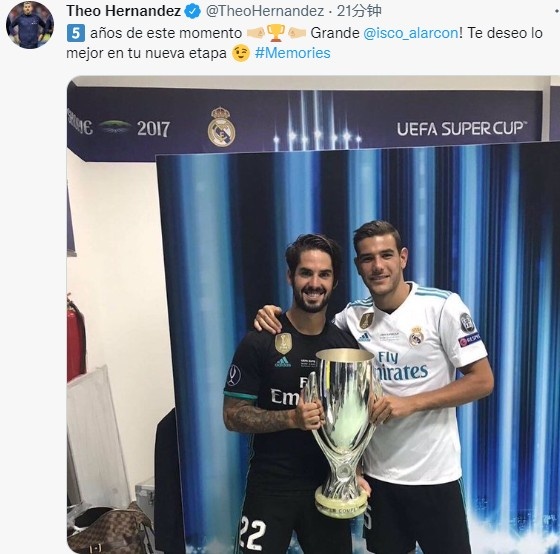Click 'Te deseo lo' in the tweet body
The width and height of the screenshot is (560, 554).
[505, 33]
